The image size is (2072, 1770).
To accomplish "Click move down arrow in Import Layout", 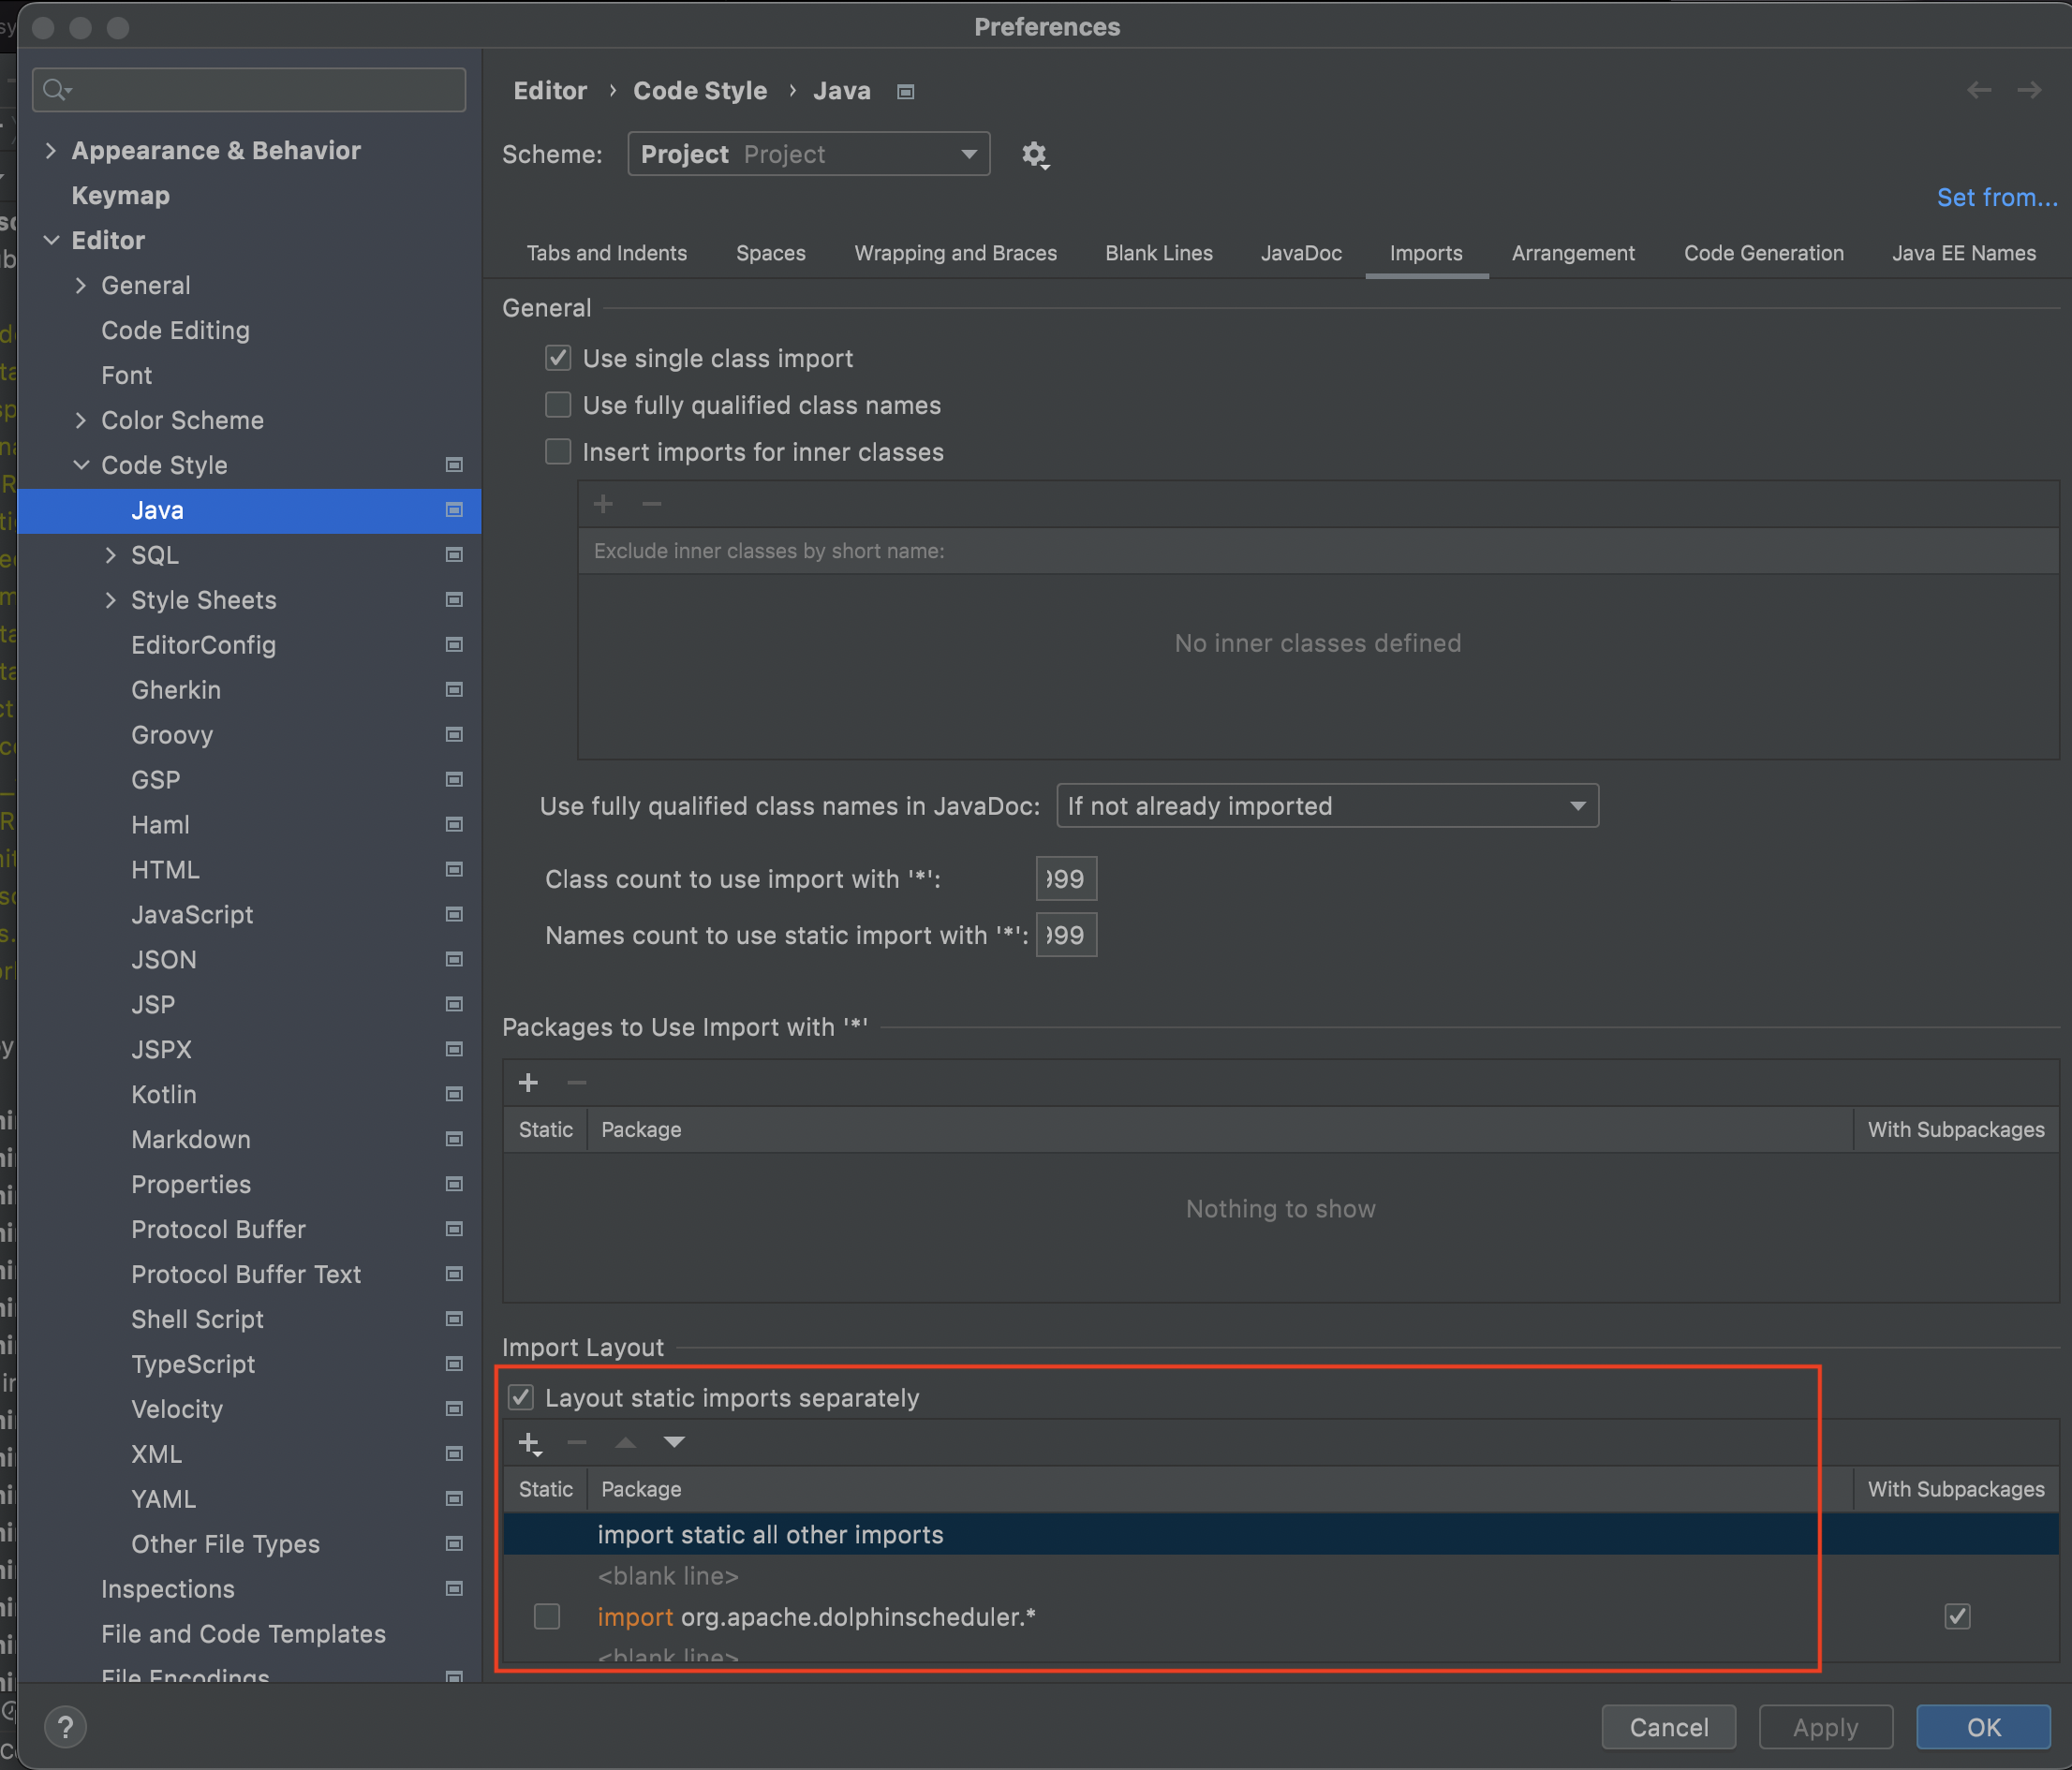I will [674, 1442].
